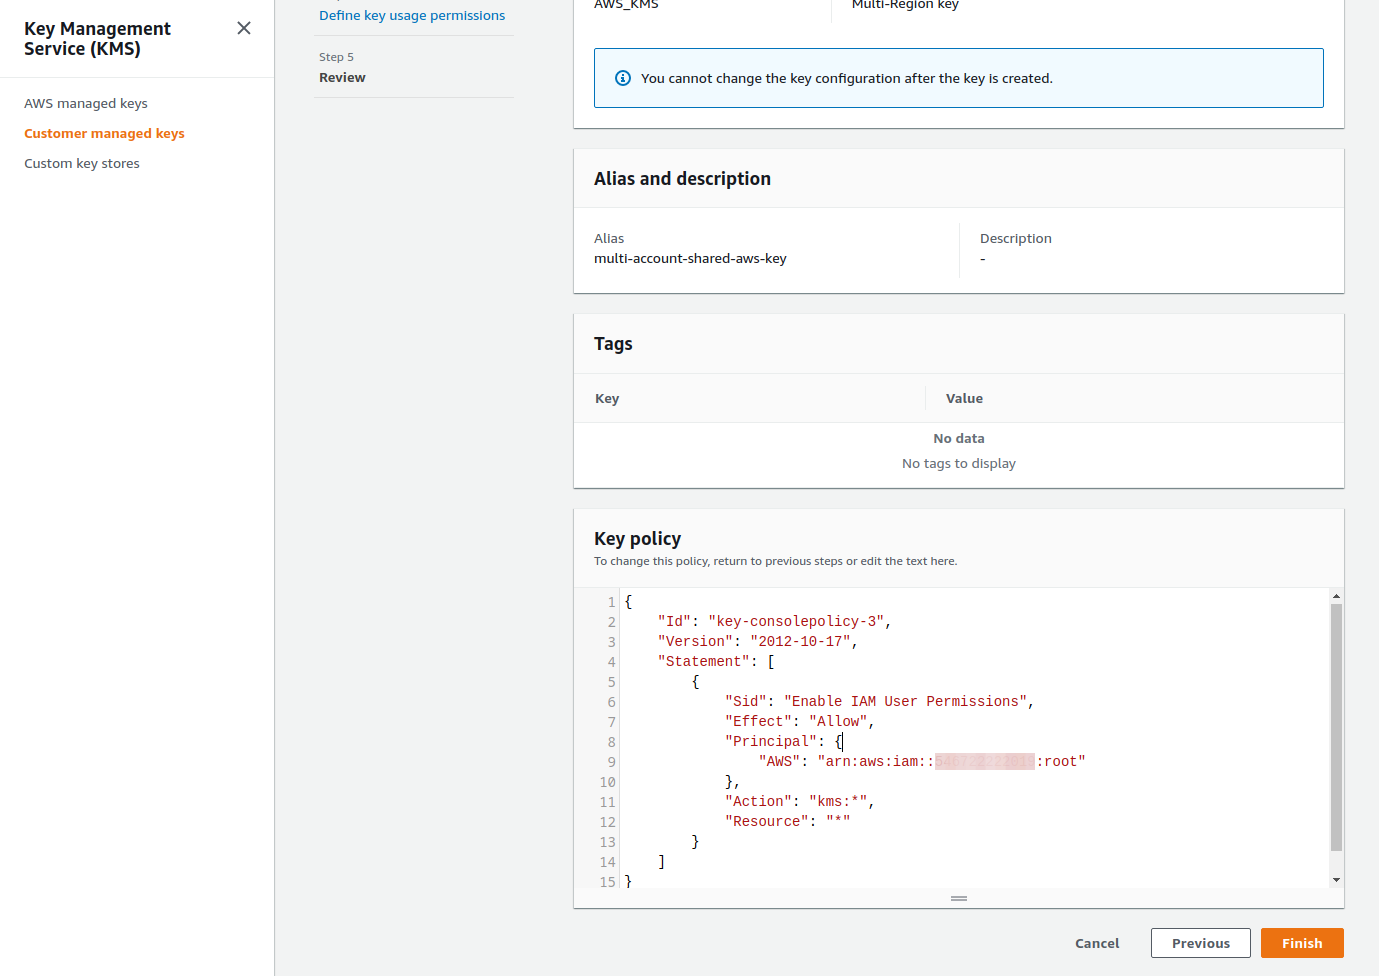Viewport: 1379px width, 976px height.
Task: Return to the Define key usage permissions step
Action: tap(410, 14)
